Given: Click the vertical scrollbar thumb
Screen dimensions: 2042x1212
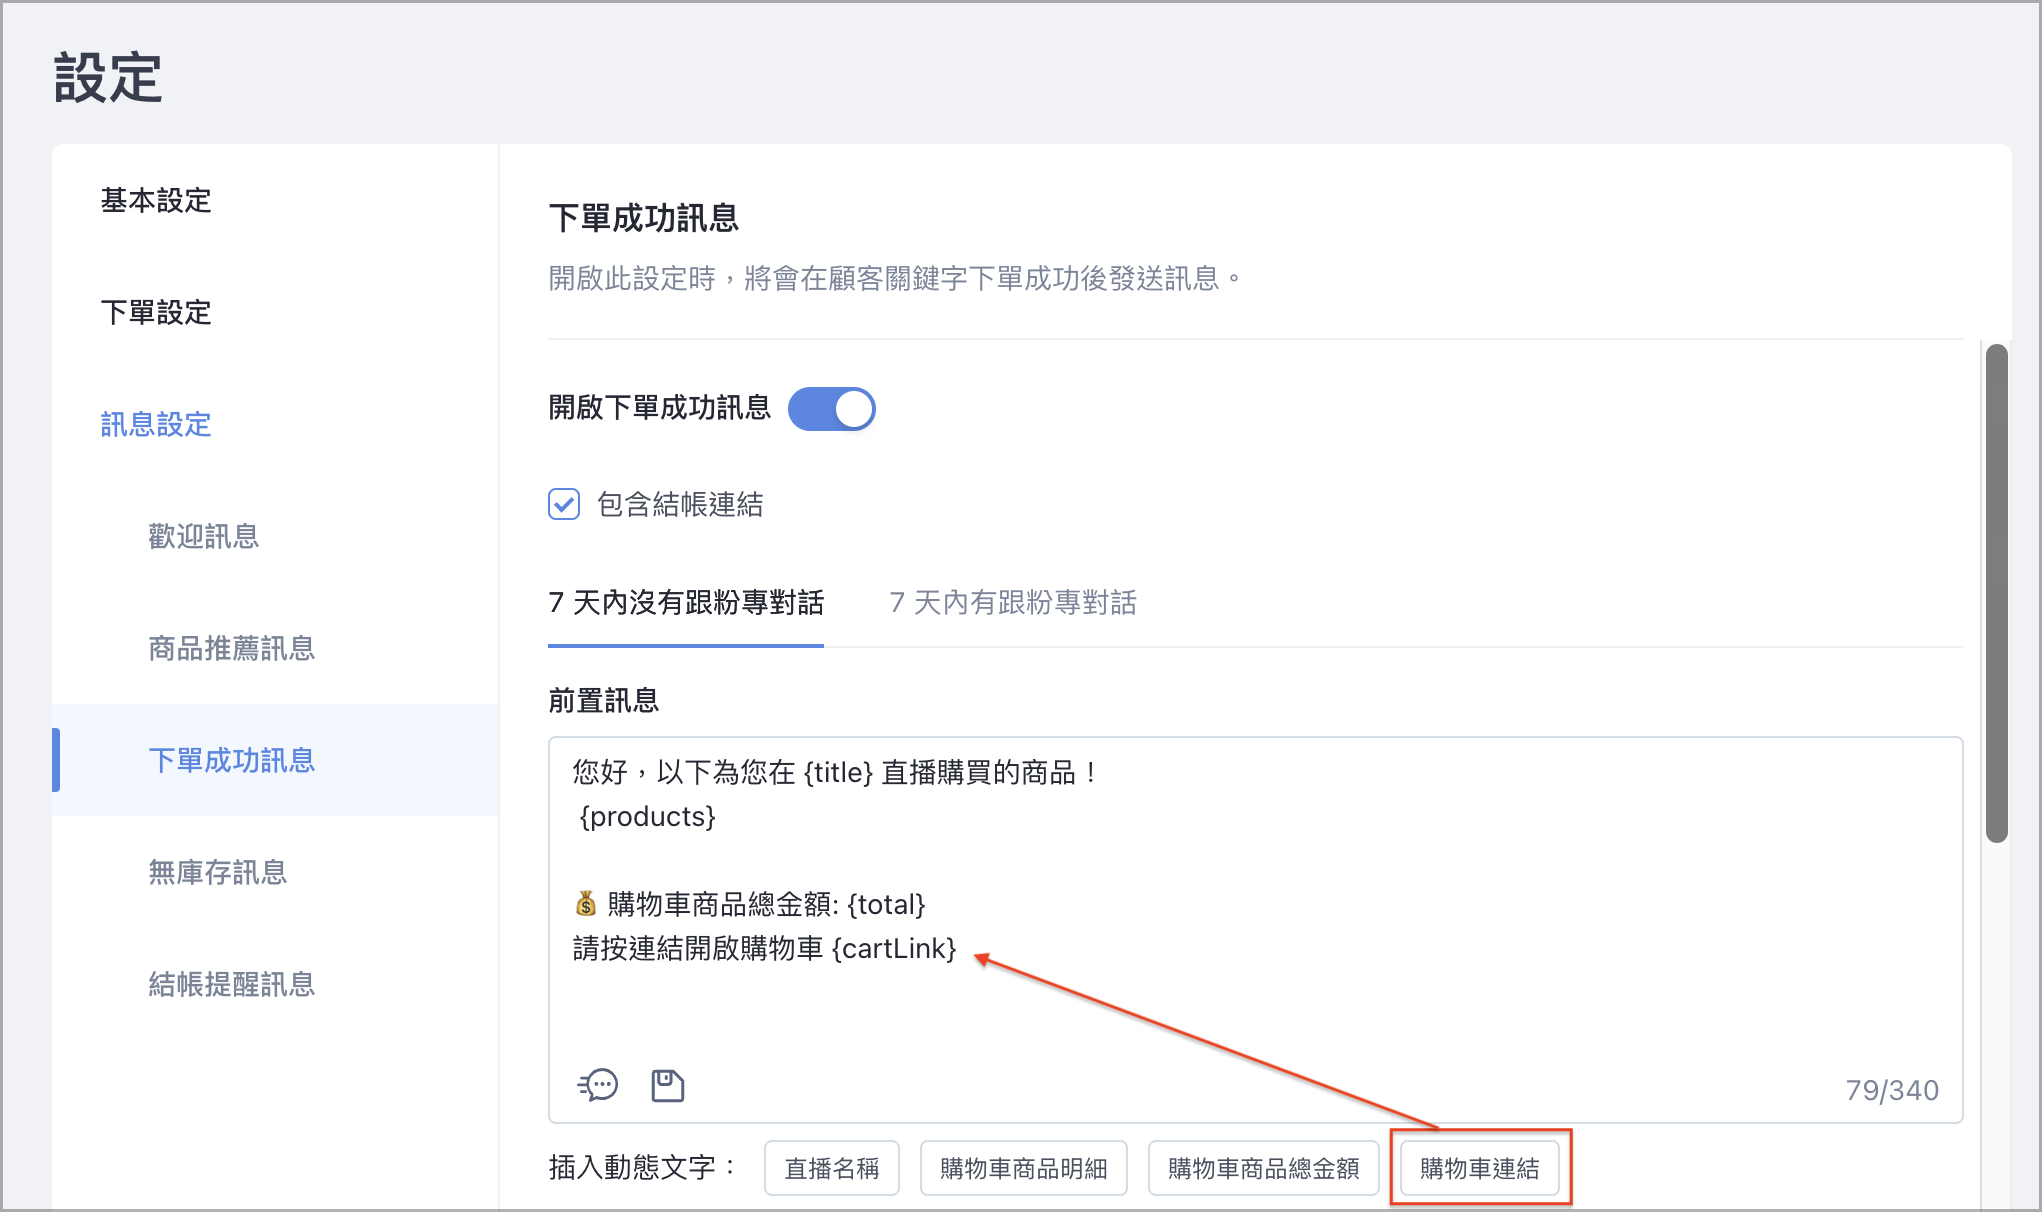Looking at the screenshot, I should tap(1997, 593).
